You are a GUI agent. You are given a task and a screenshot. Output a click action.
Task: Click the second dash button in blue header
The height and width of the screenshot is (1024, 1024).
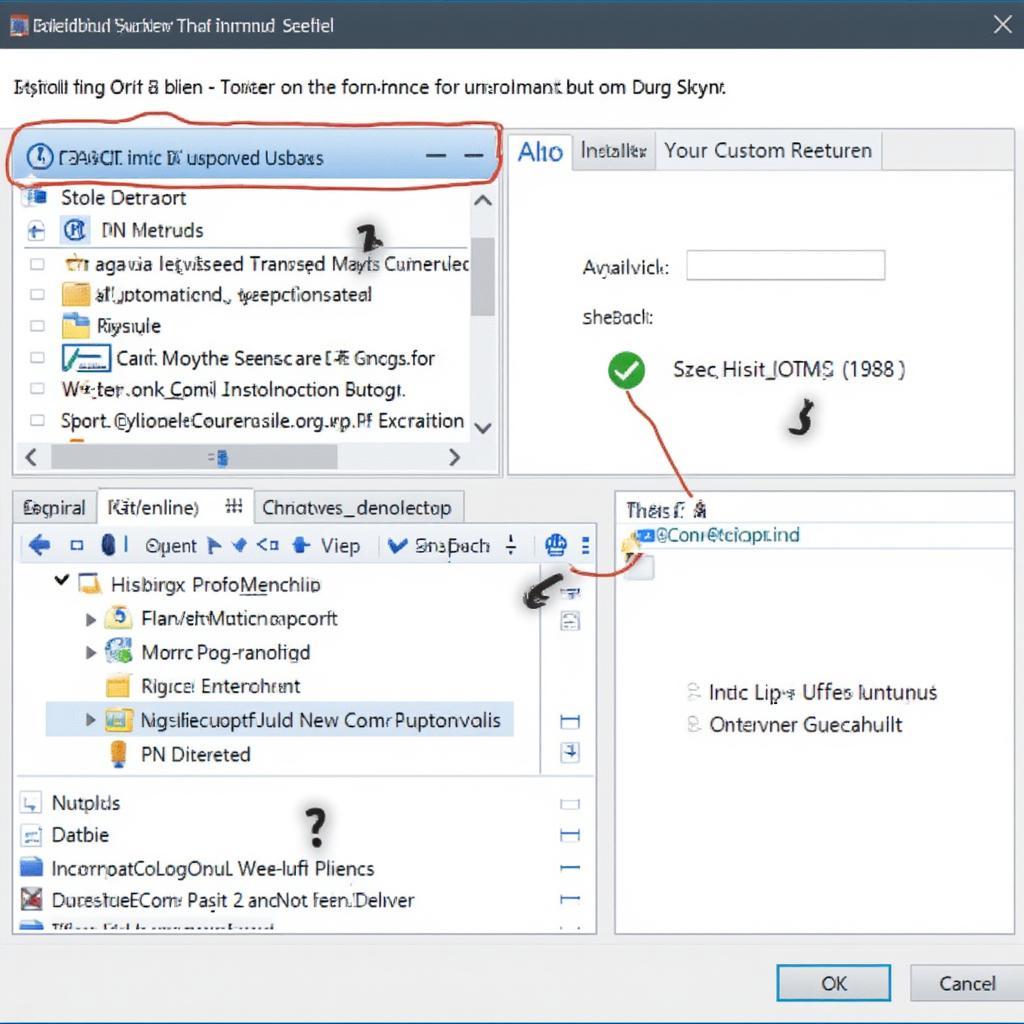point(473,155)
